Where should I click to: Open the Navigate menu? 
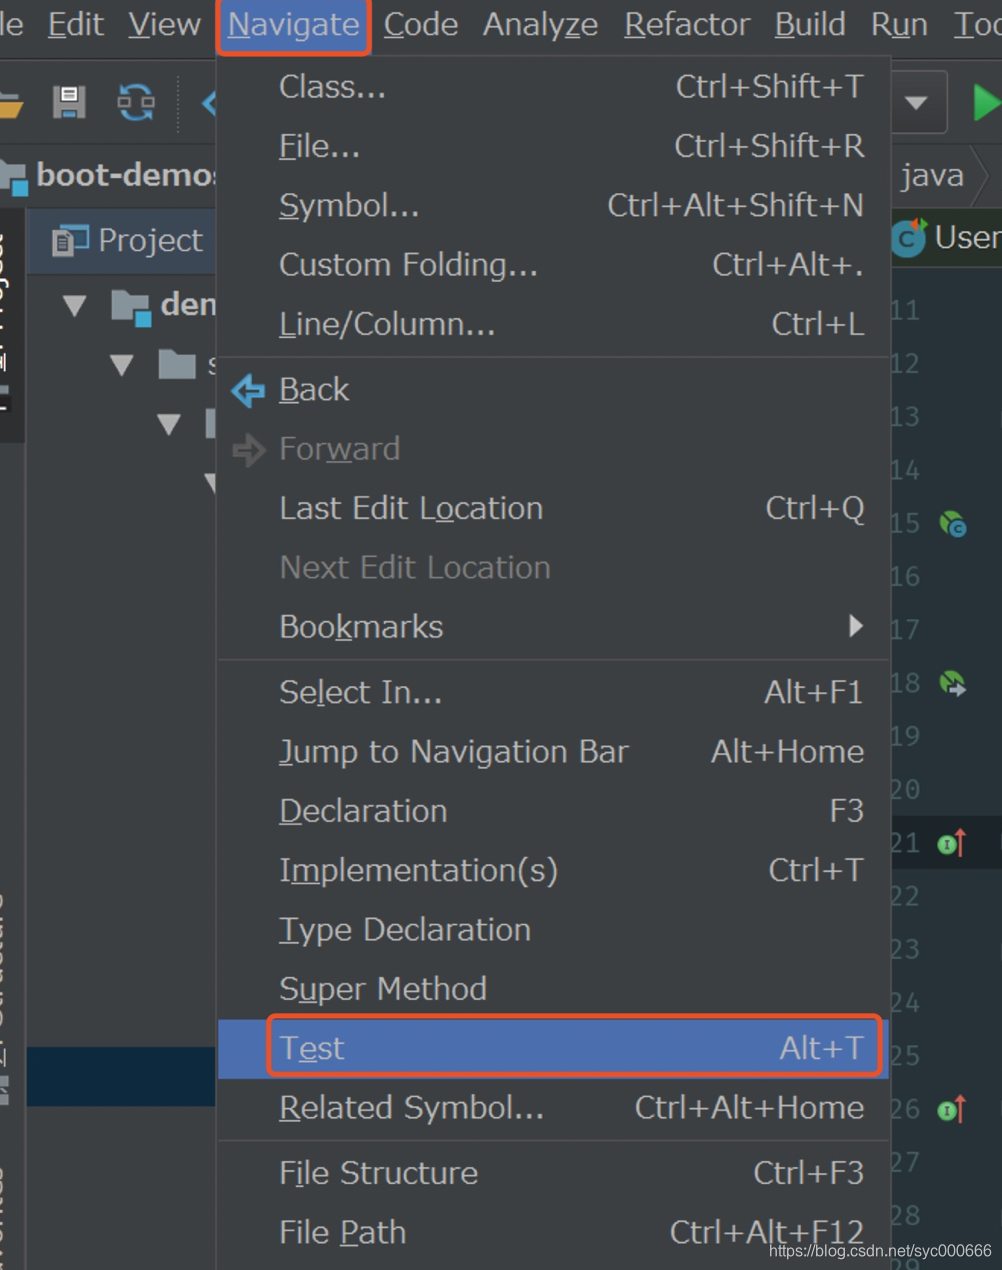[293, 25]
